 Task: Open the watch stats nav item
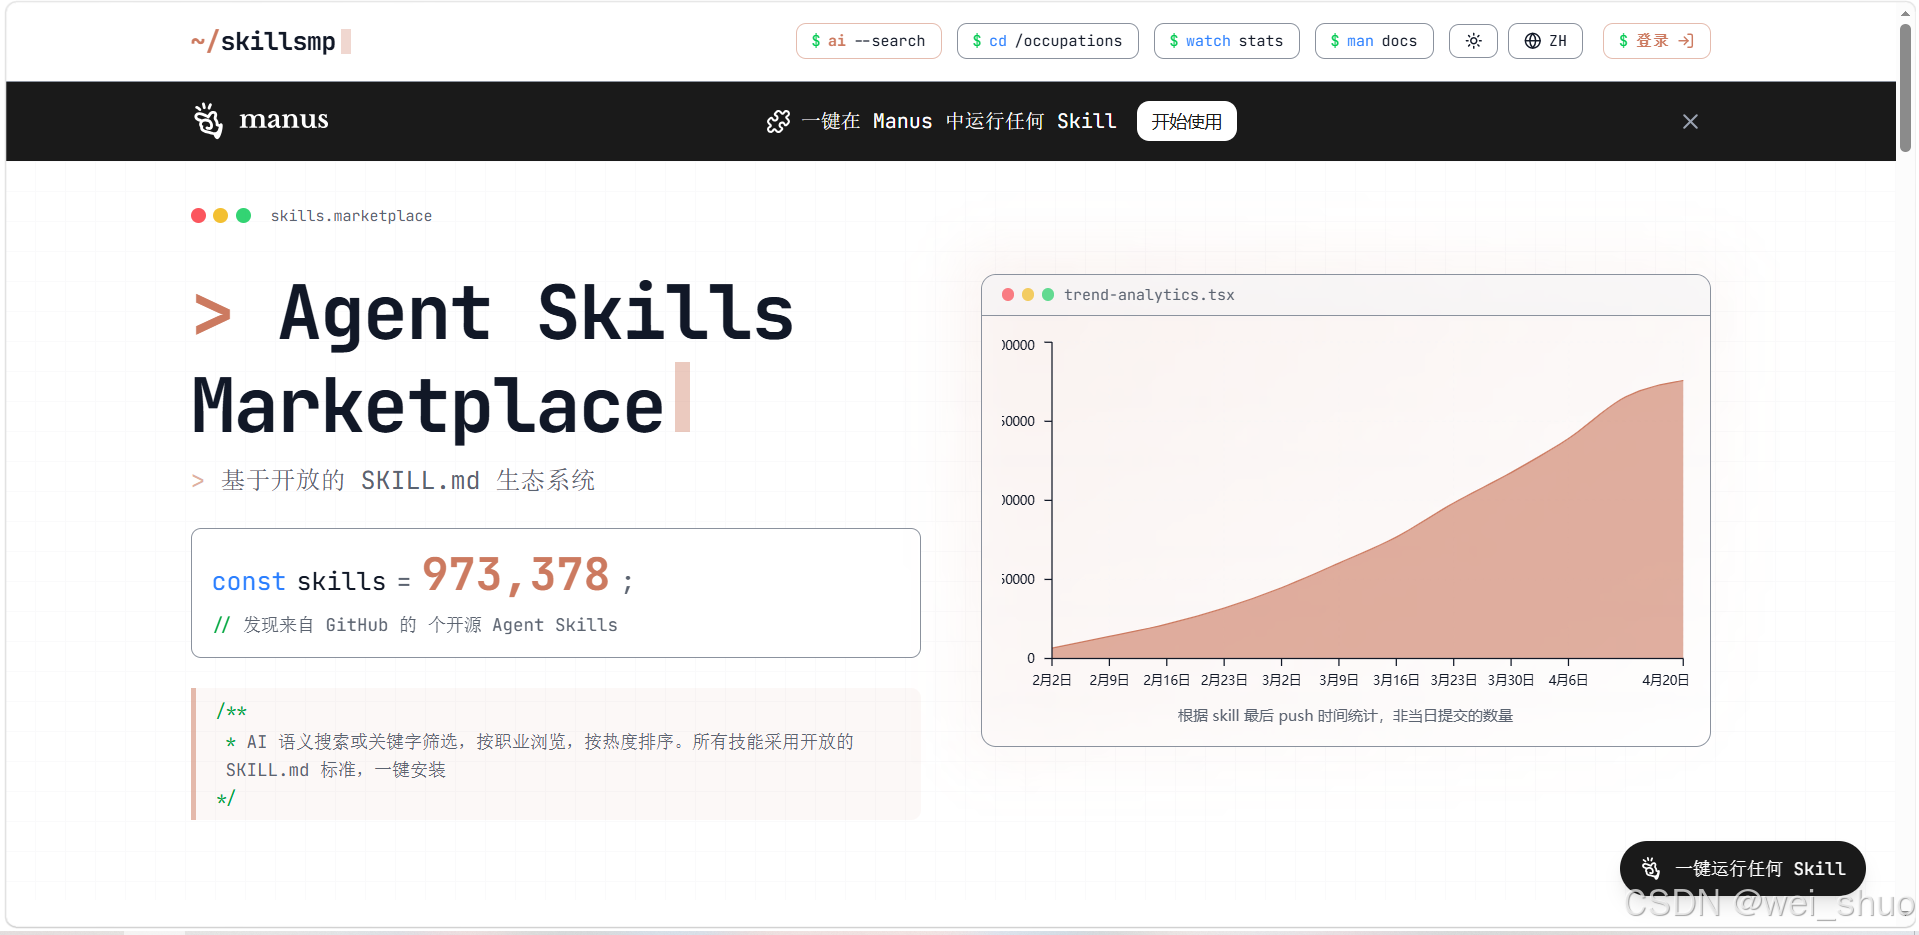(1226, 41)
